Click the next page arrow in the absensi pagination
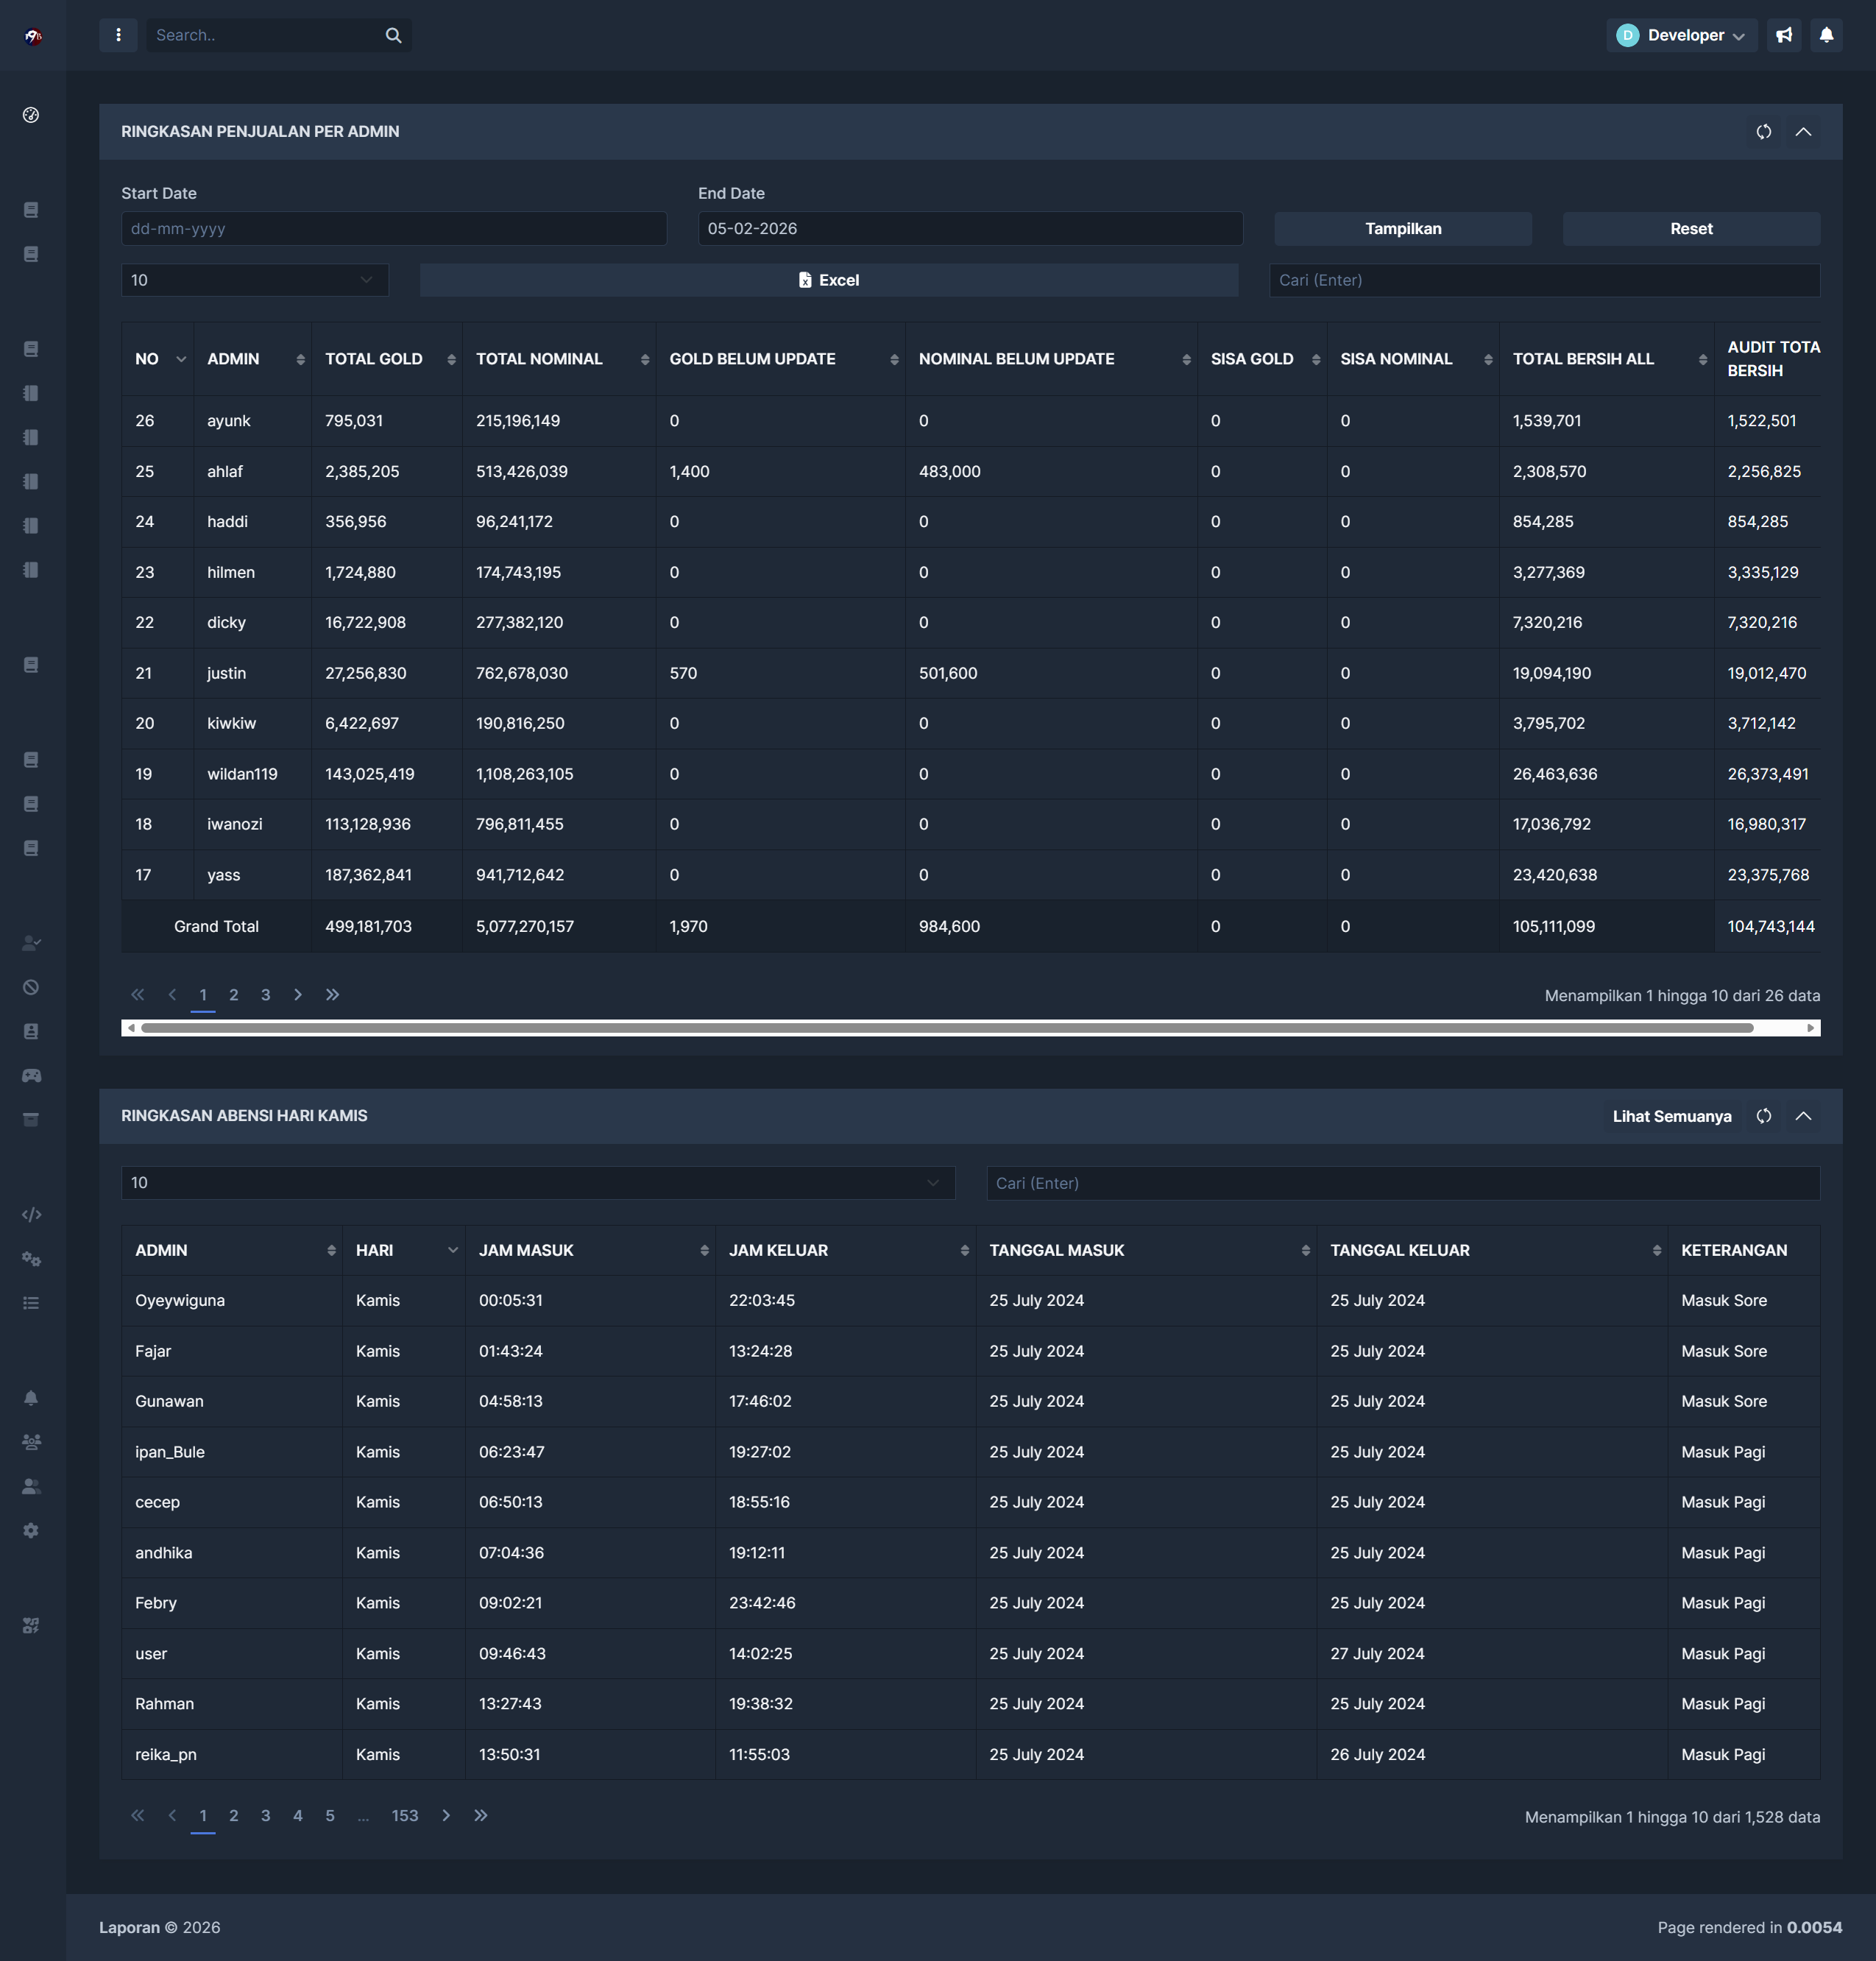 click(446, 1815)
